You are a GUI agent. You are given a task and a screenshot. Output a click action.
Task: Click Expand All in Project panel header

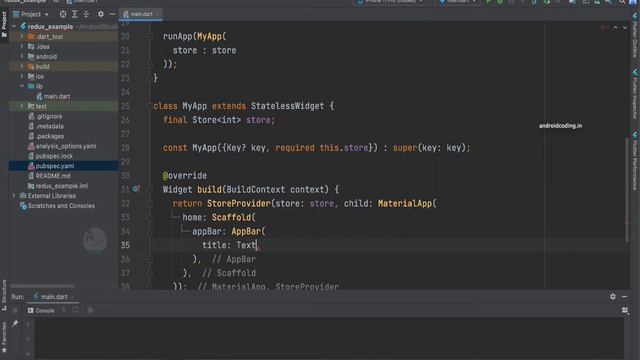[x=75, y=14]
